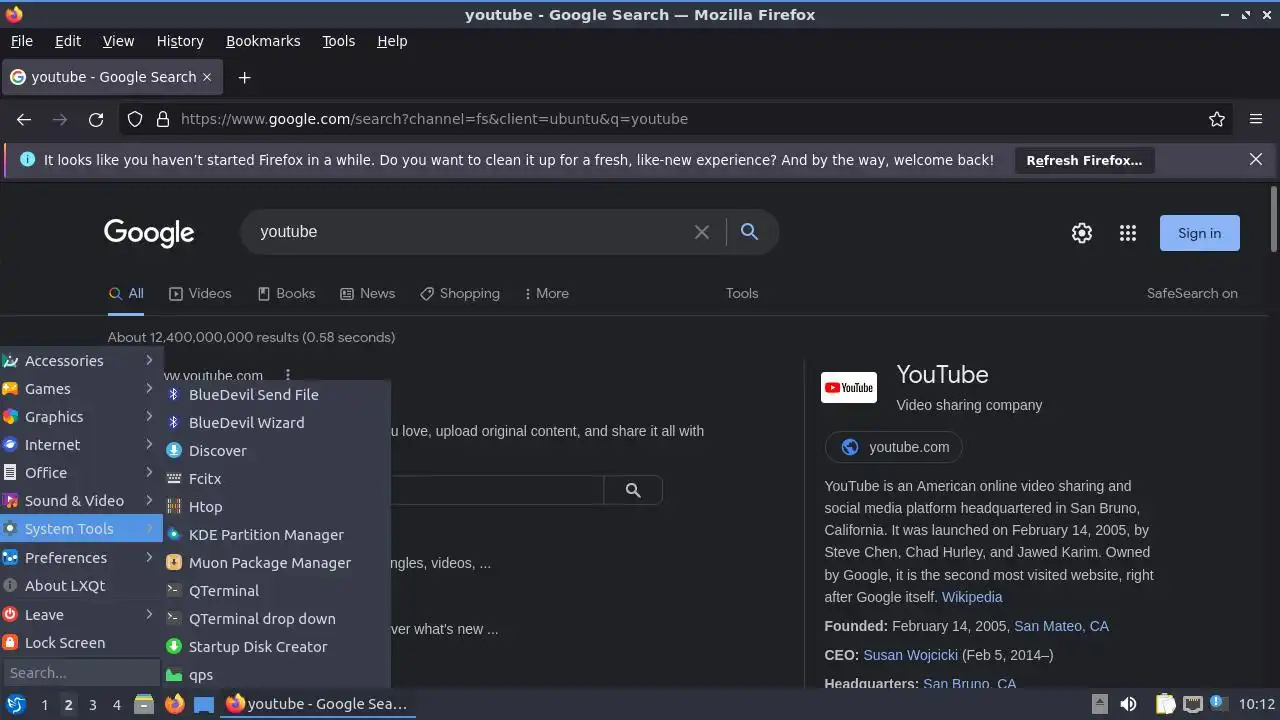Click the tracking protection shield icon

[x=135, y=119]
